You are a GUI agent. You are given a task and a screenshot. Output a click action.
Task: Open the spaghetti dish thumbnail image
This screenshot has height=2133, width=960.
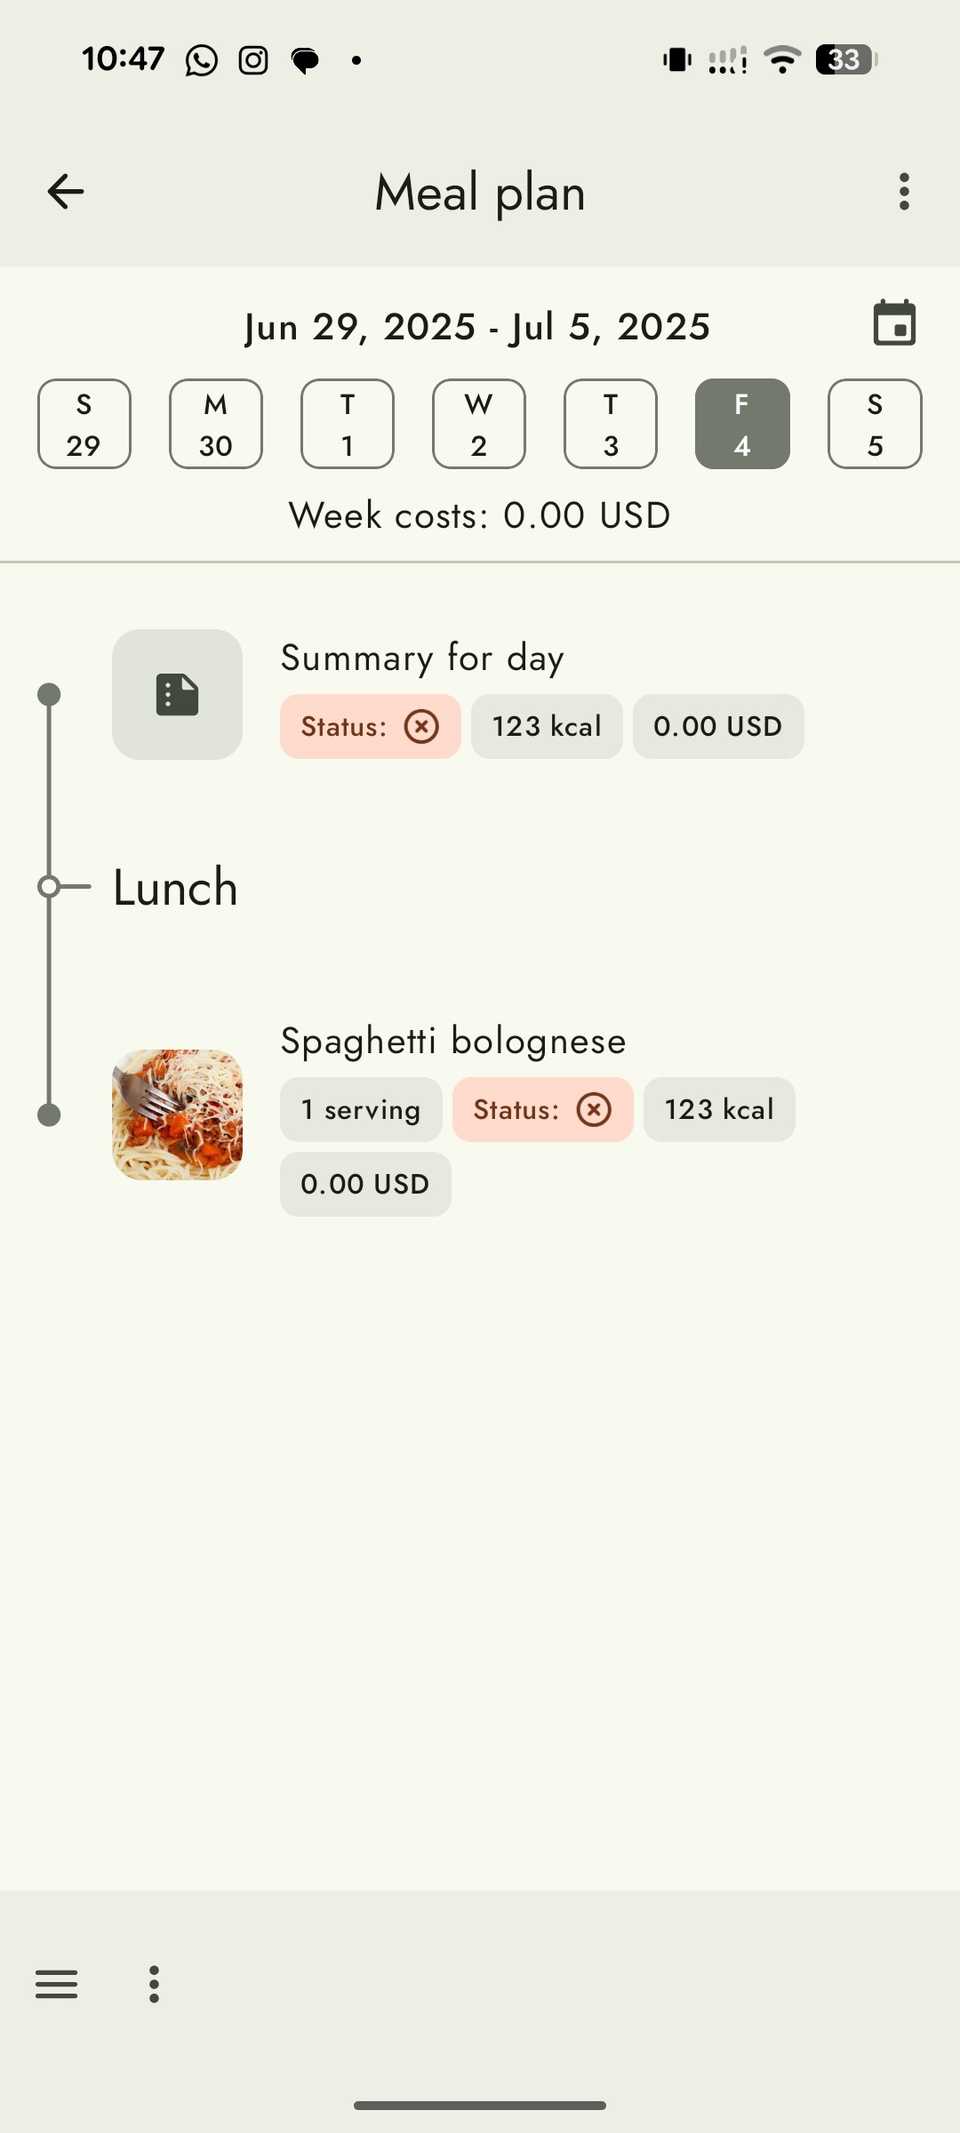click(177, 1114)
